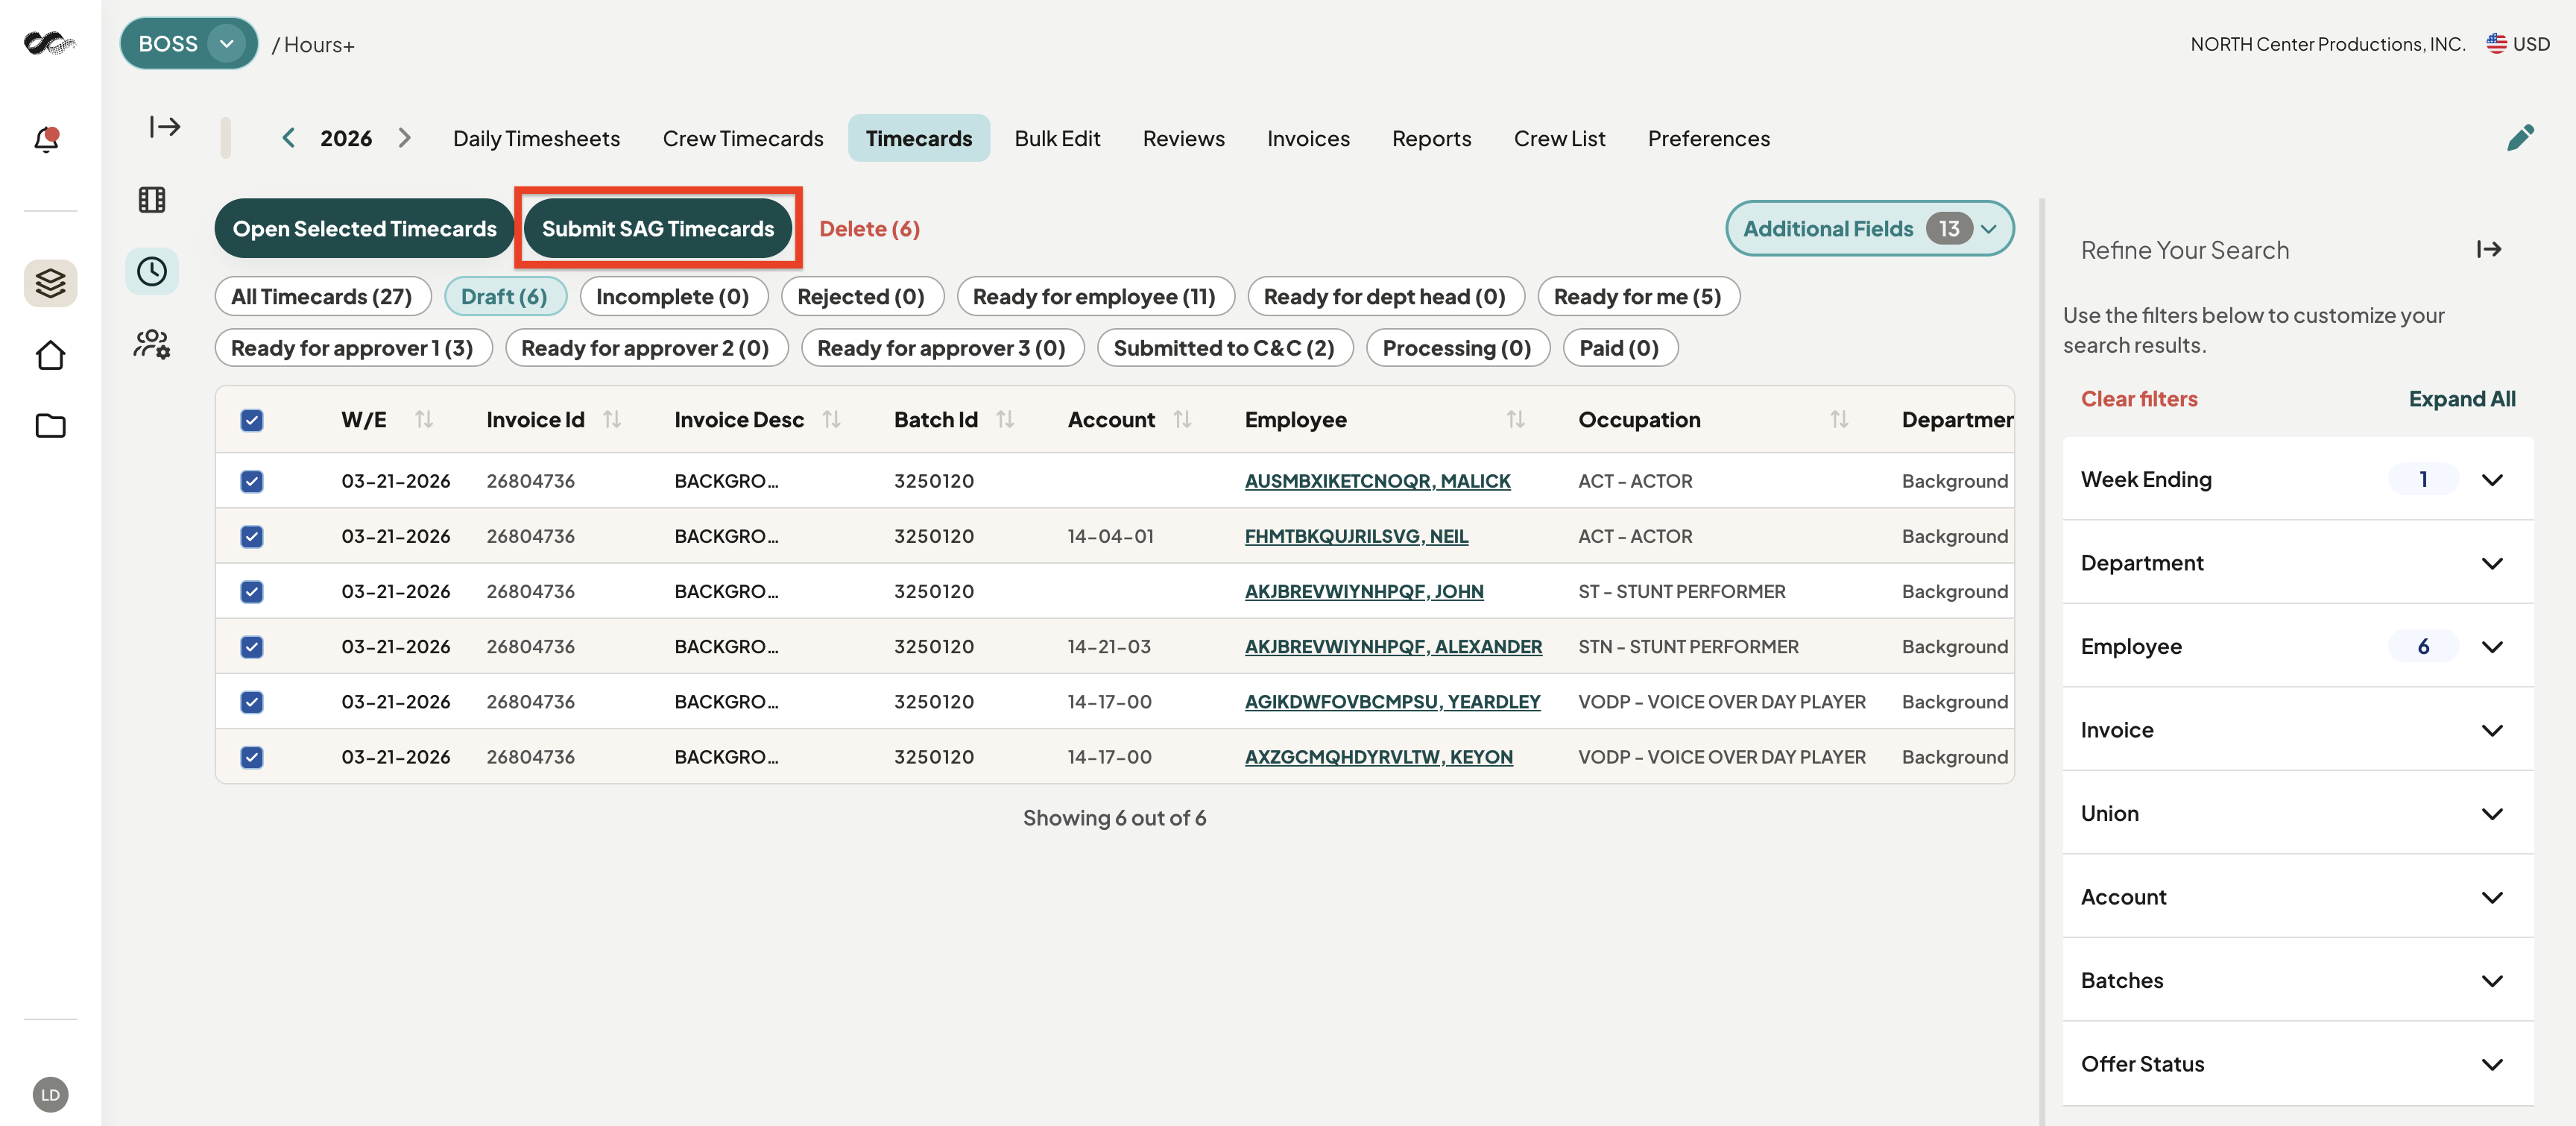The image size is (2576, 1126).
Task: Sort by Batch Id column
Action: [x=1005, y=419]
